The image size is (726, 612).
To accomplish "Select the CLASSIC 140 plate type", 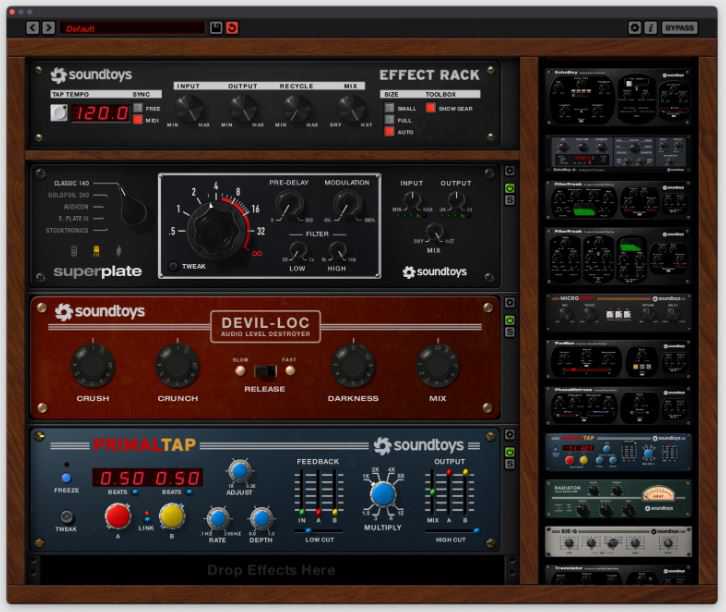I will pos(72,183).
